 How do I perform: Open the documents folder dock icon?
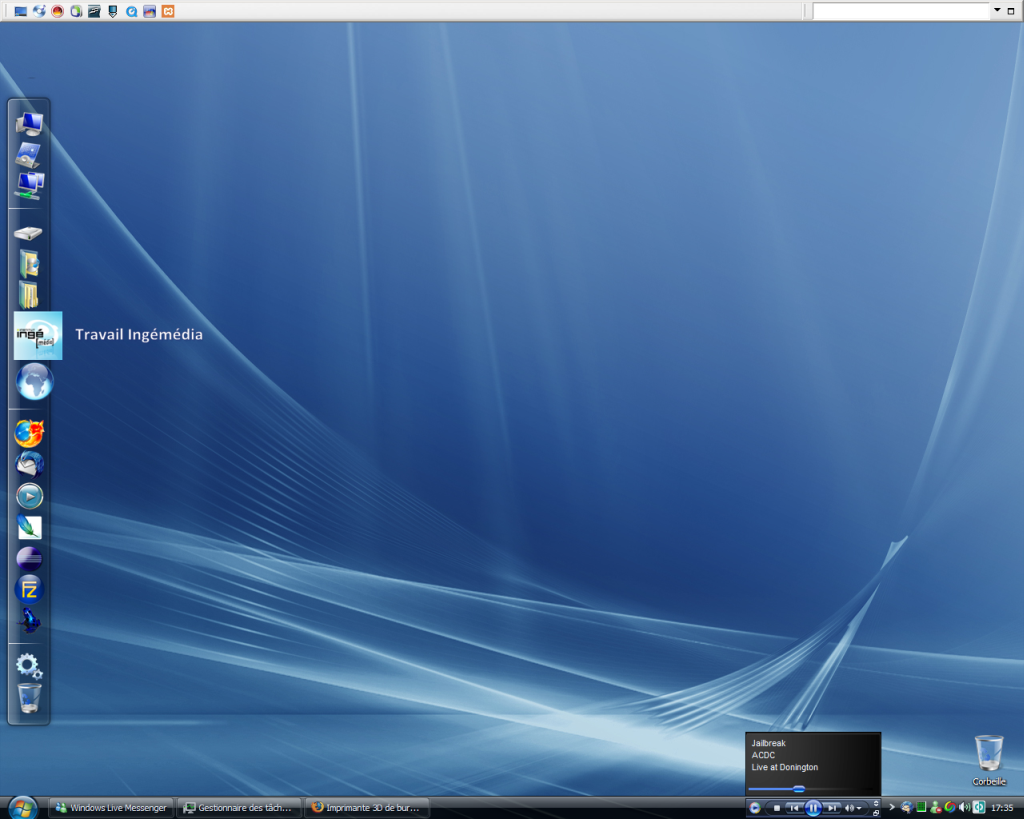pyautogui.click(x=28, y=296)
